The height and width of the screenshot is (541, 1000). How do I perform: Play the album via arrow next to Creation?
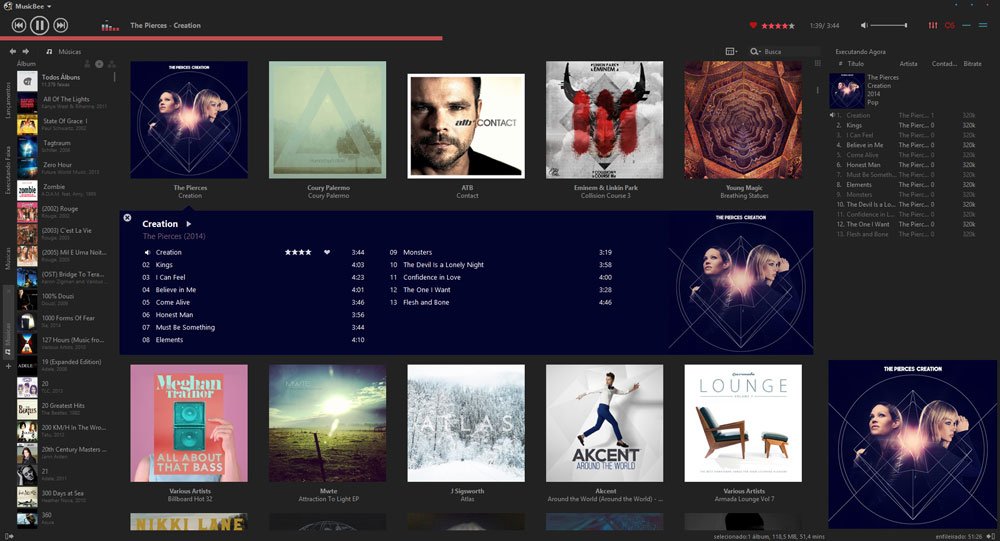(189, 224)
